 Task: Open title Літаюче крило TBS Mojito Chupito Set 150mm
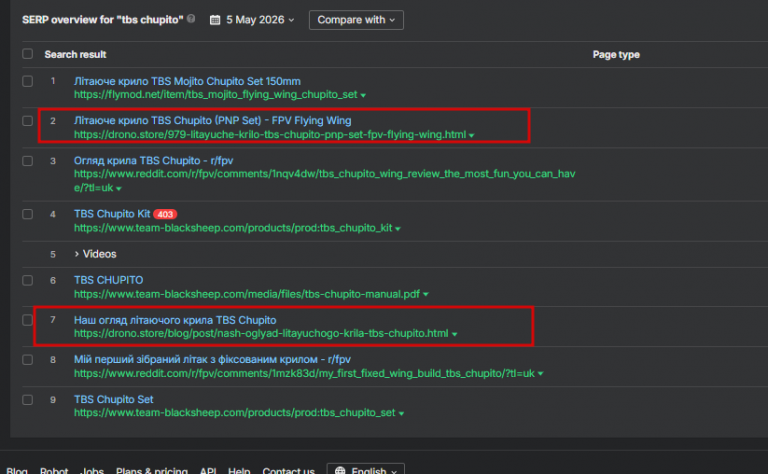[x=187, y=81]
